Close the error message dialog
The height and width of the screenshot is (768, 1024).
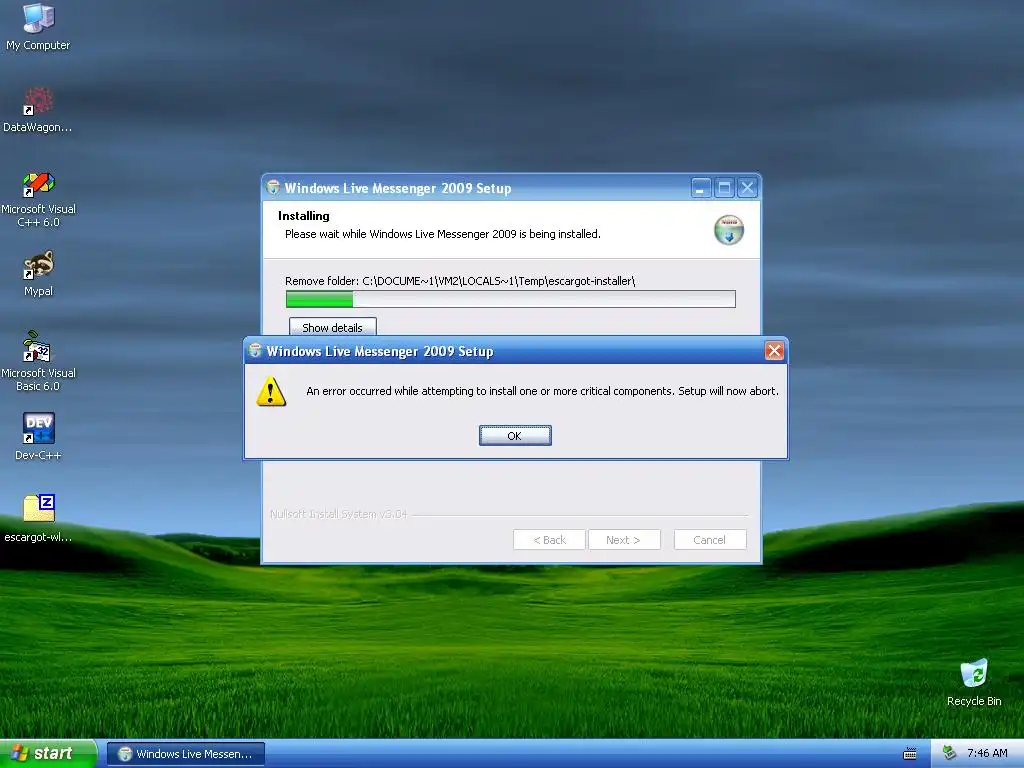point(774,351)
